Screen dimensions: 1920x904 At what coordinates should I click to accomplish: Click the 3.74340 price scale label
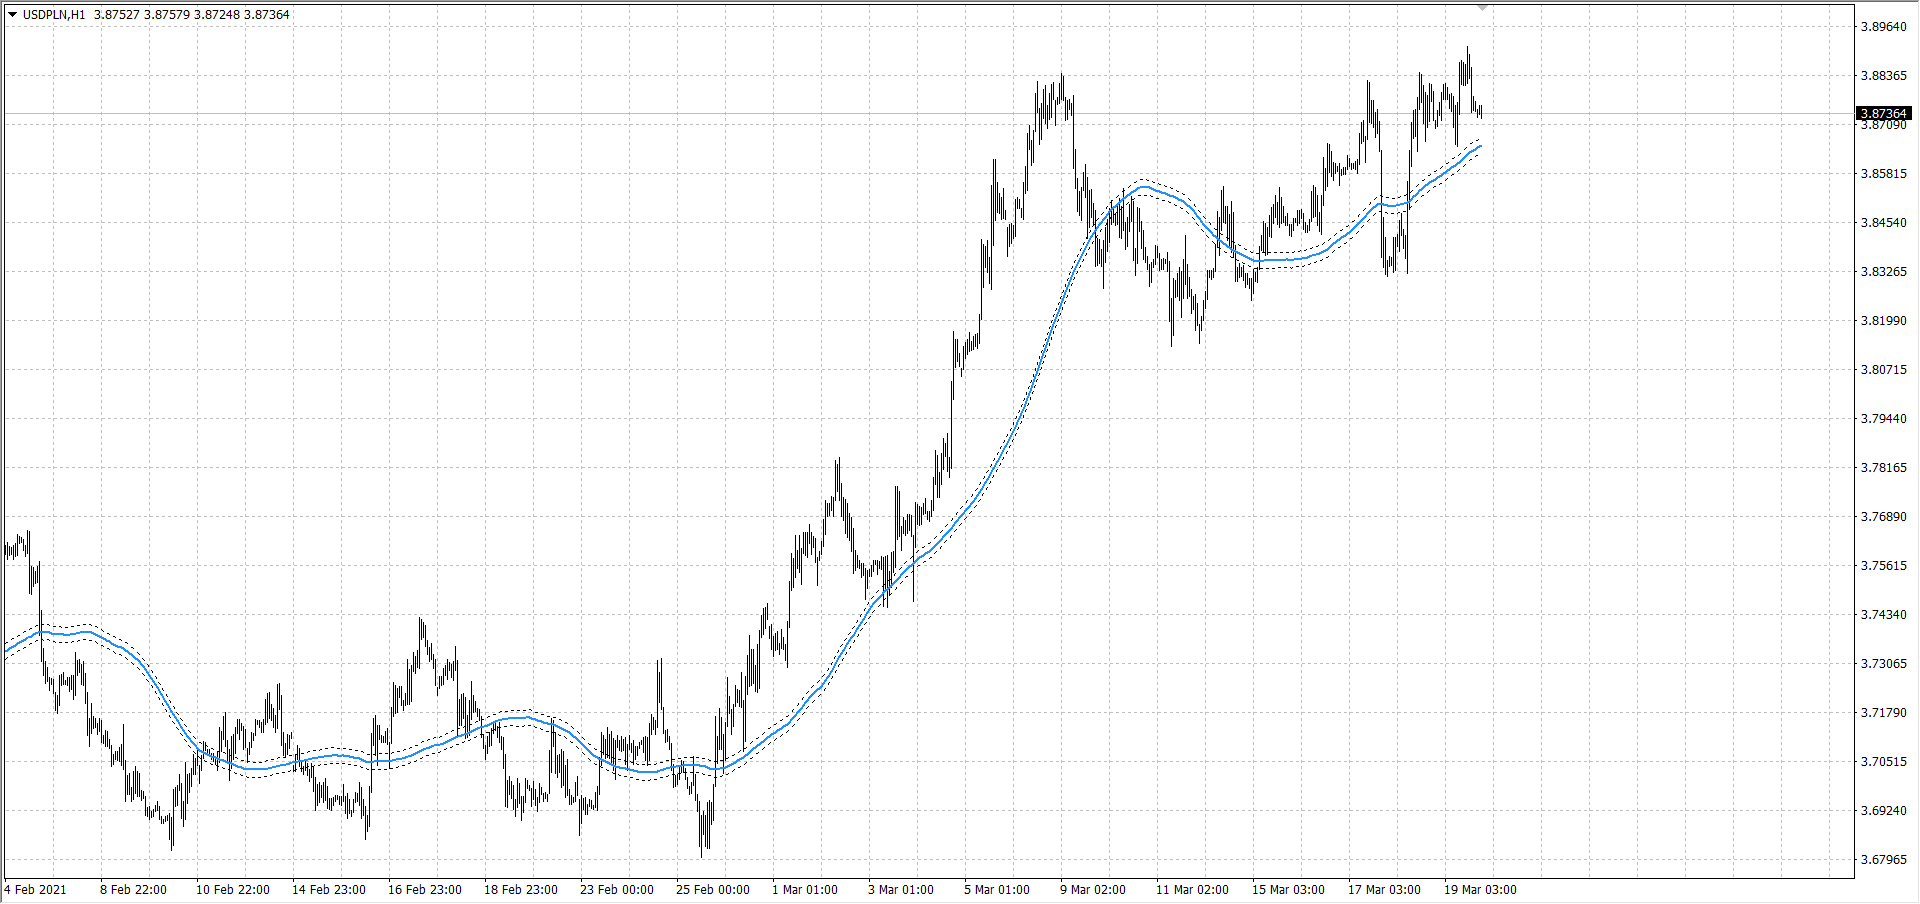click(1883, 615)
